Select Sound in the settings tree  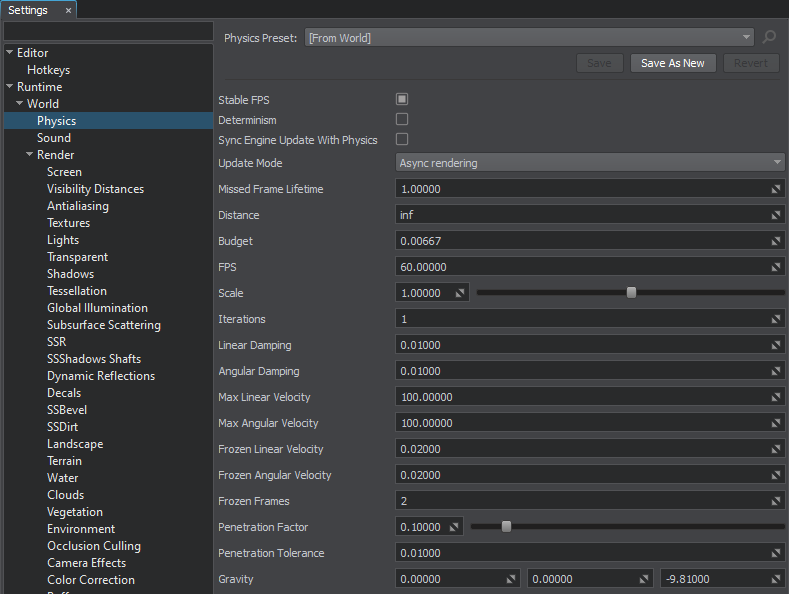54,138
